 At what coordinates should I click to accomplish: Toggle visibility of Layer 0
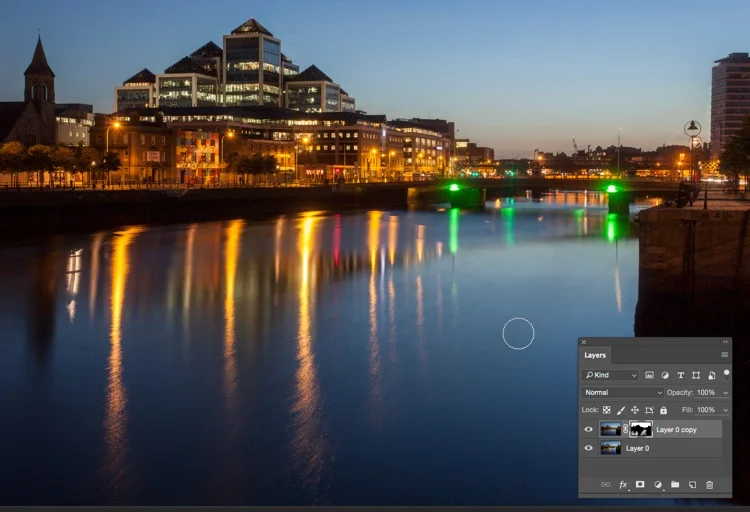(588, 448)
